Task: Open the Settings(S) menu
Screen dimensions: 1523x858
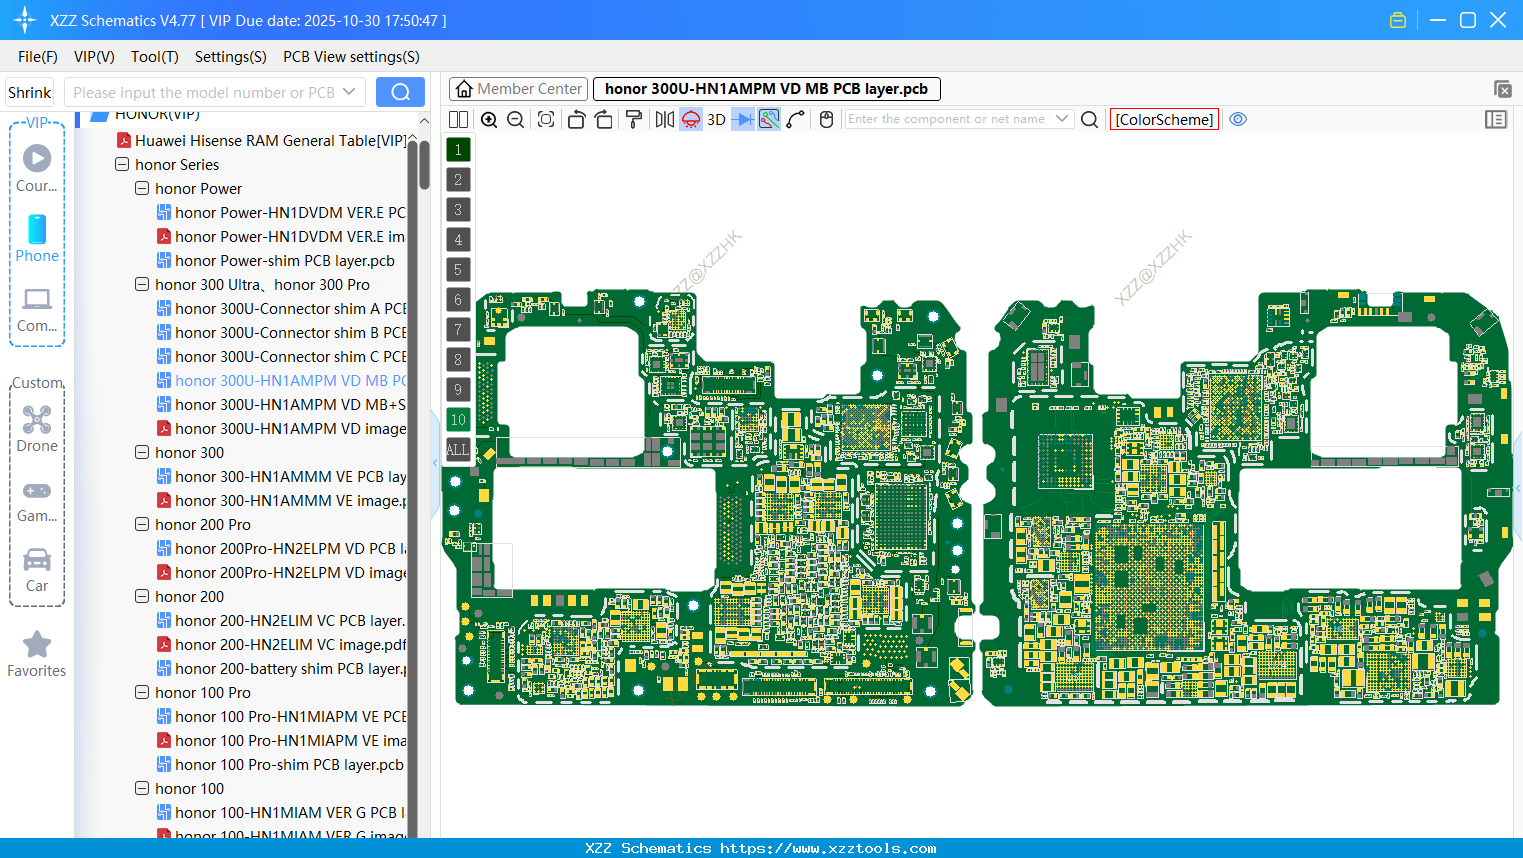Action: click(231, 57)
